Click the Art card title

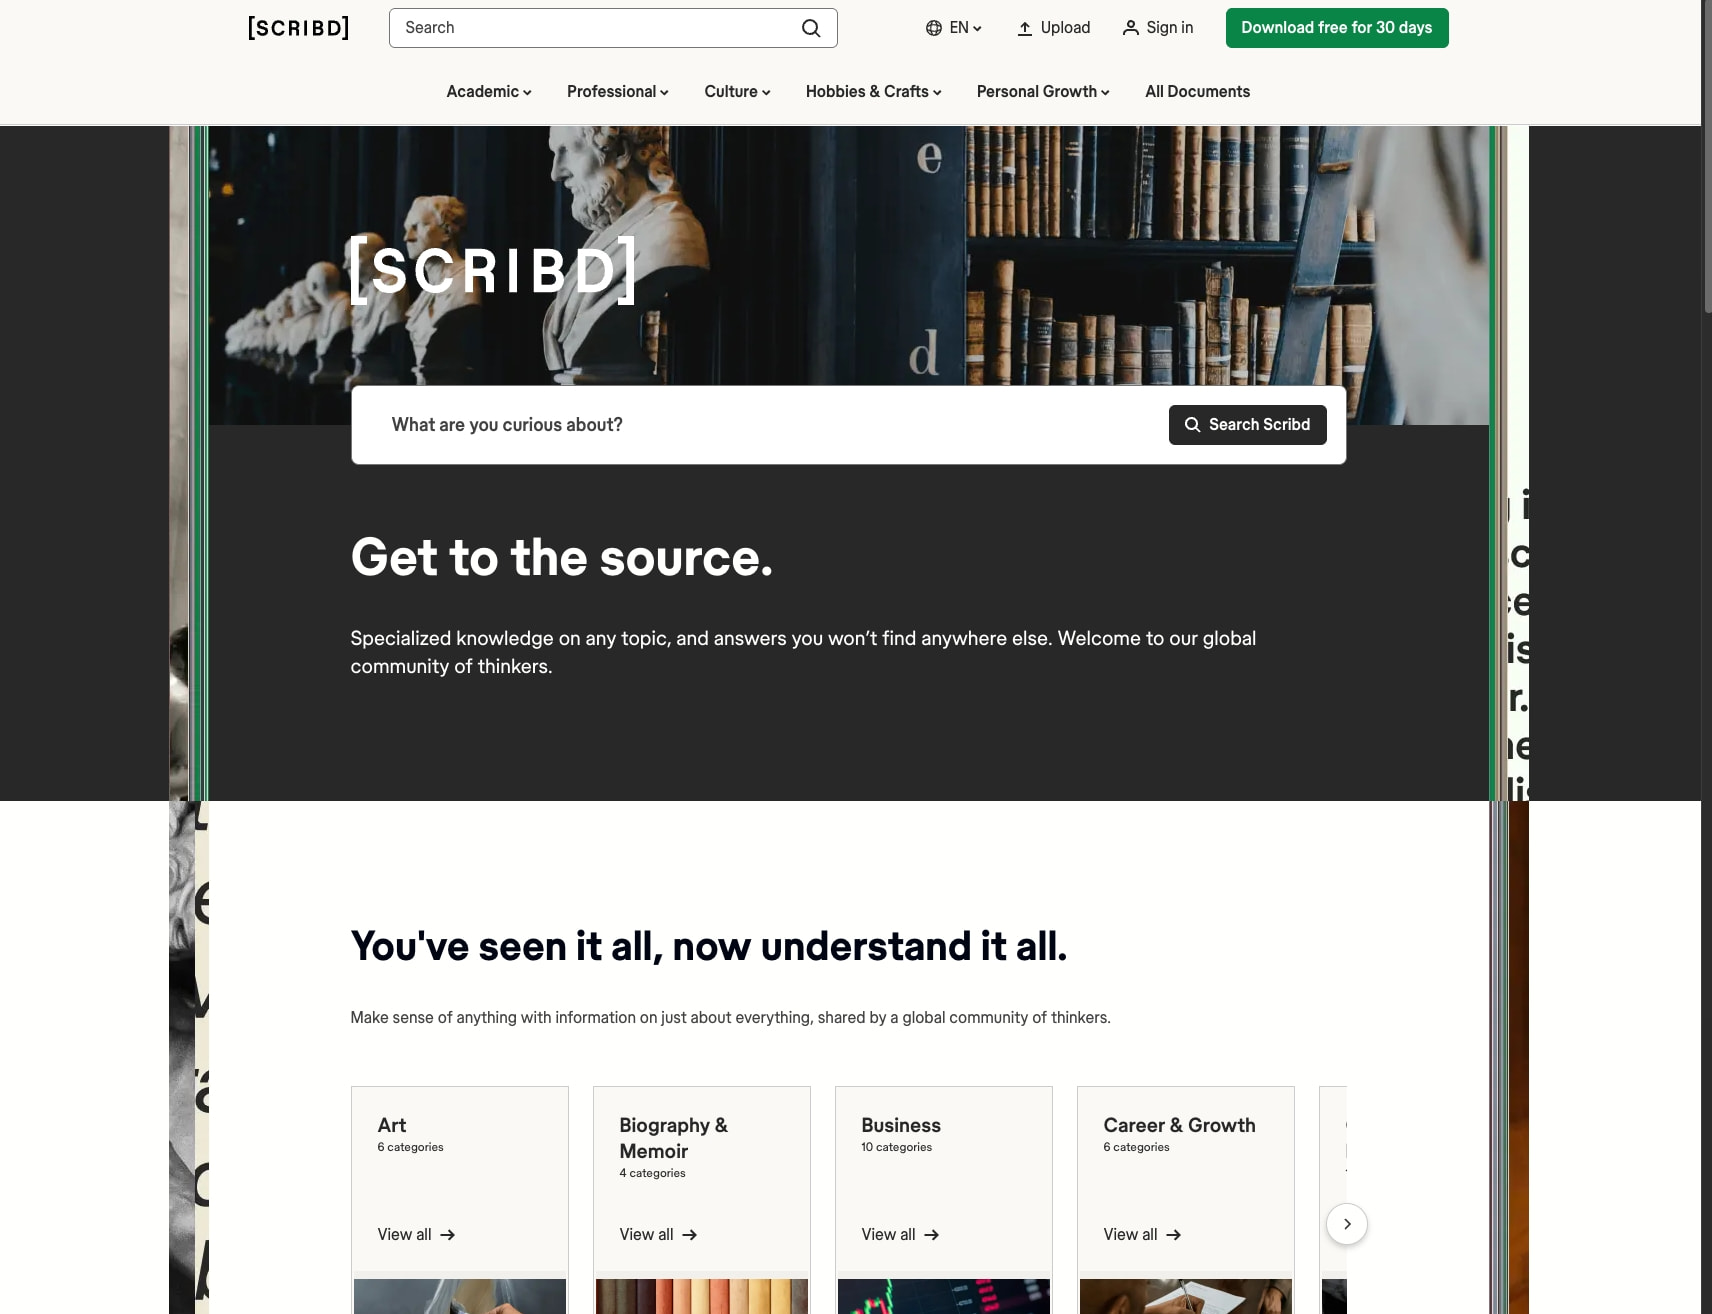pos(391,1125)
